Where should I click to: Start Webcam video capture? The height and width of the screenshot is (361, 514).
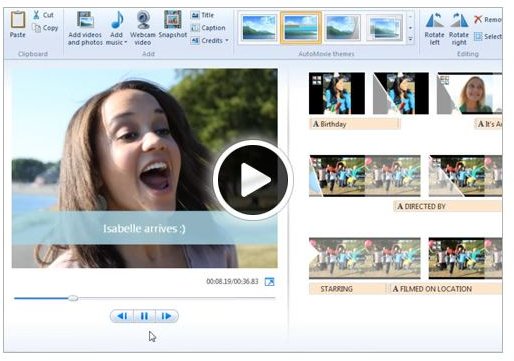pos(143,28)
